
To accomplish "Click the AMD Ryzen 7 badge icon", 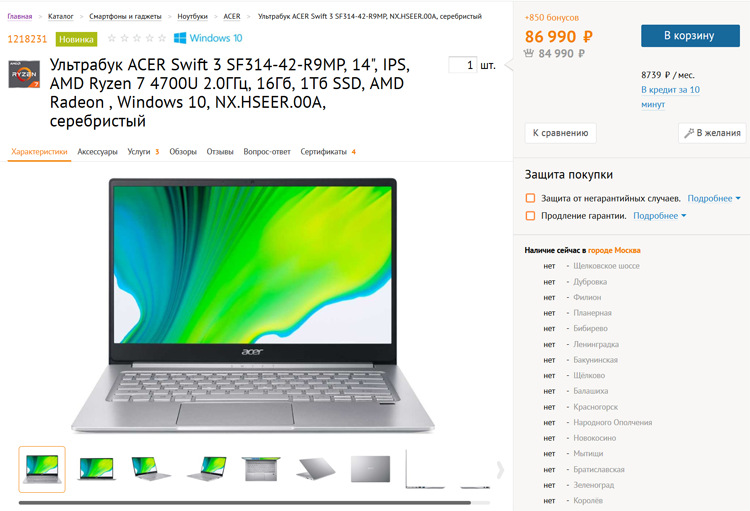I will pyautogui.click(x=24, y=74).
